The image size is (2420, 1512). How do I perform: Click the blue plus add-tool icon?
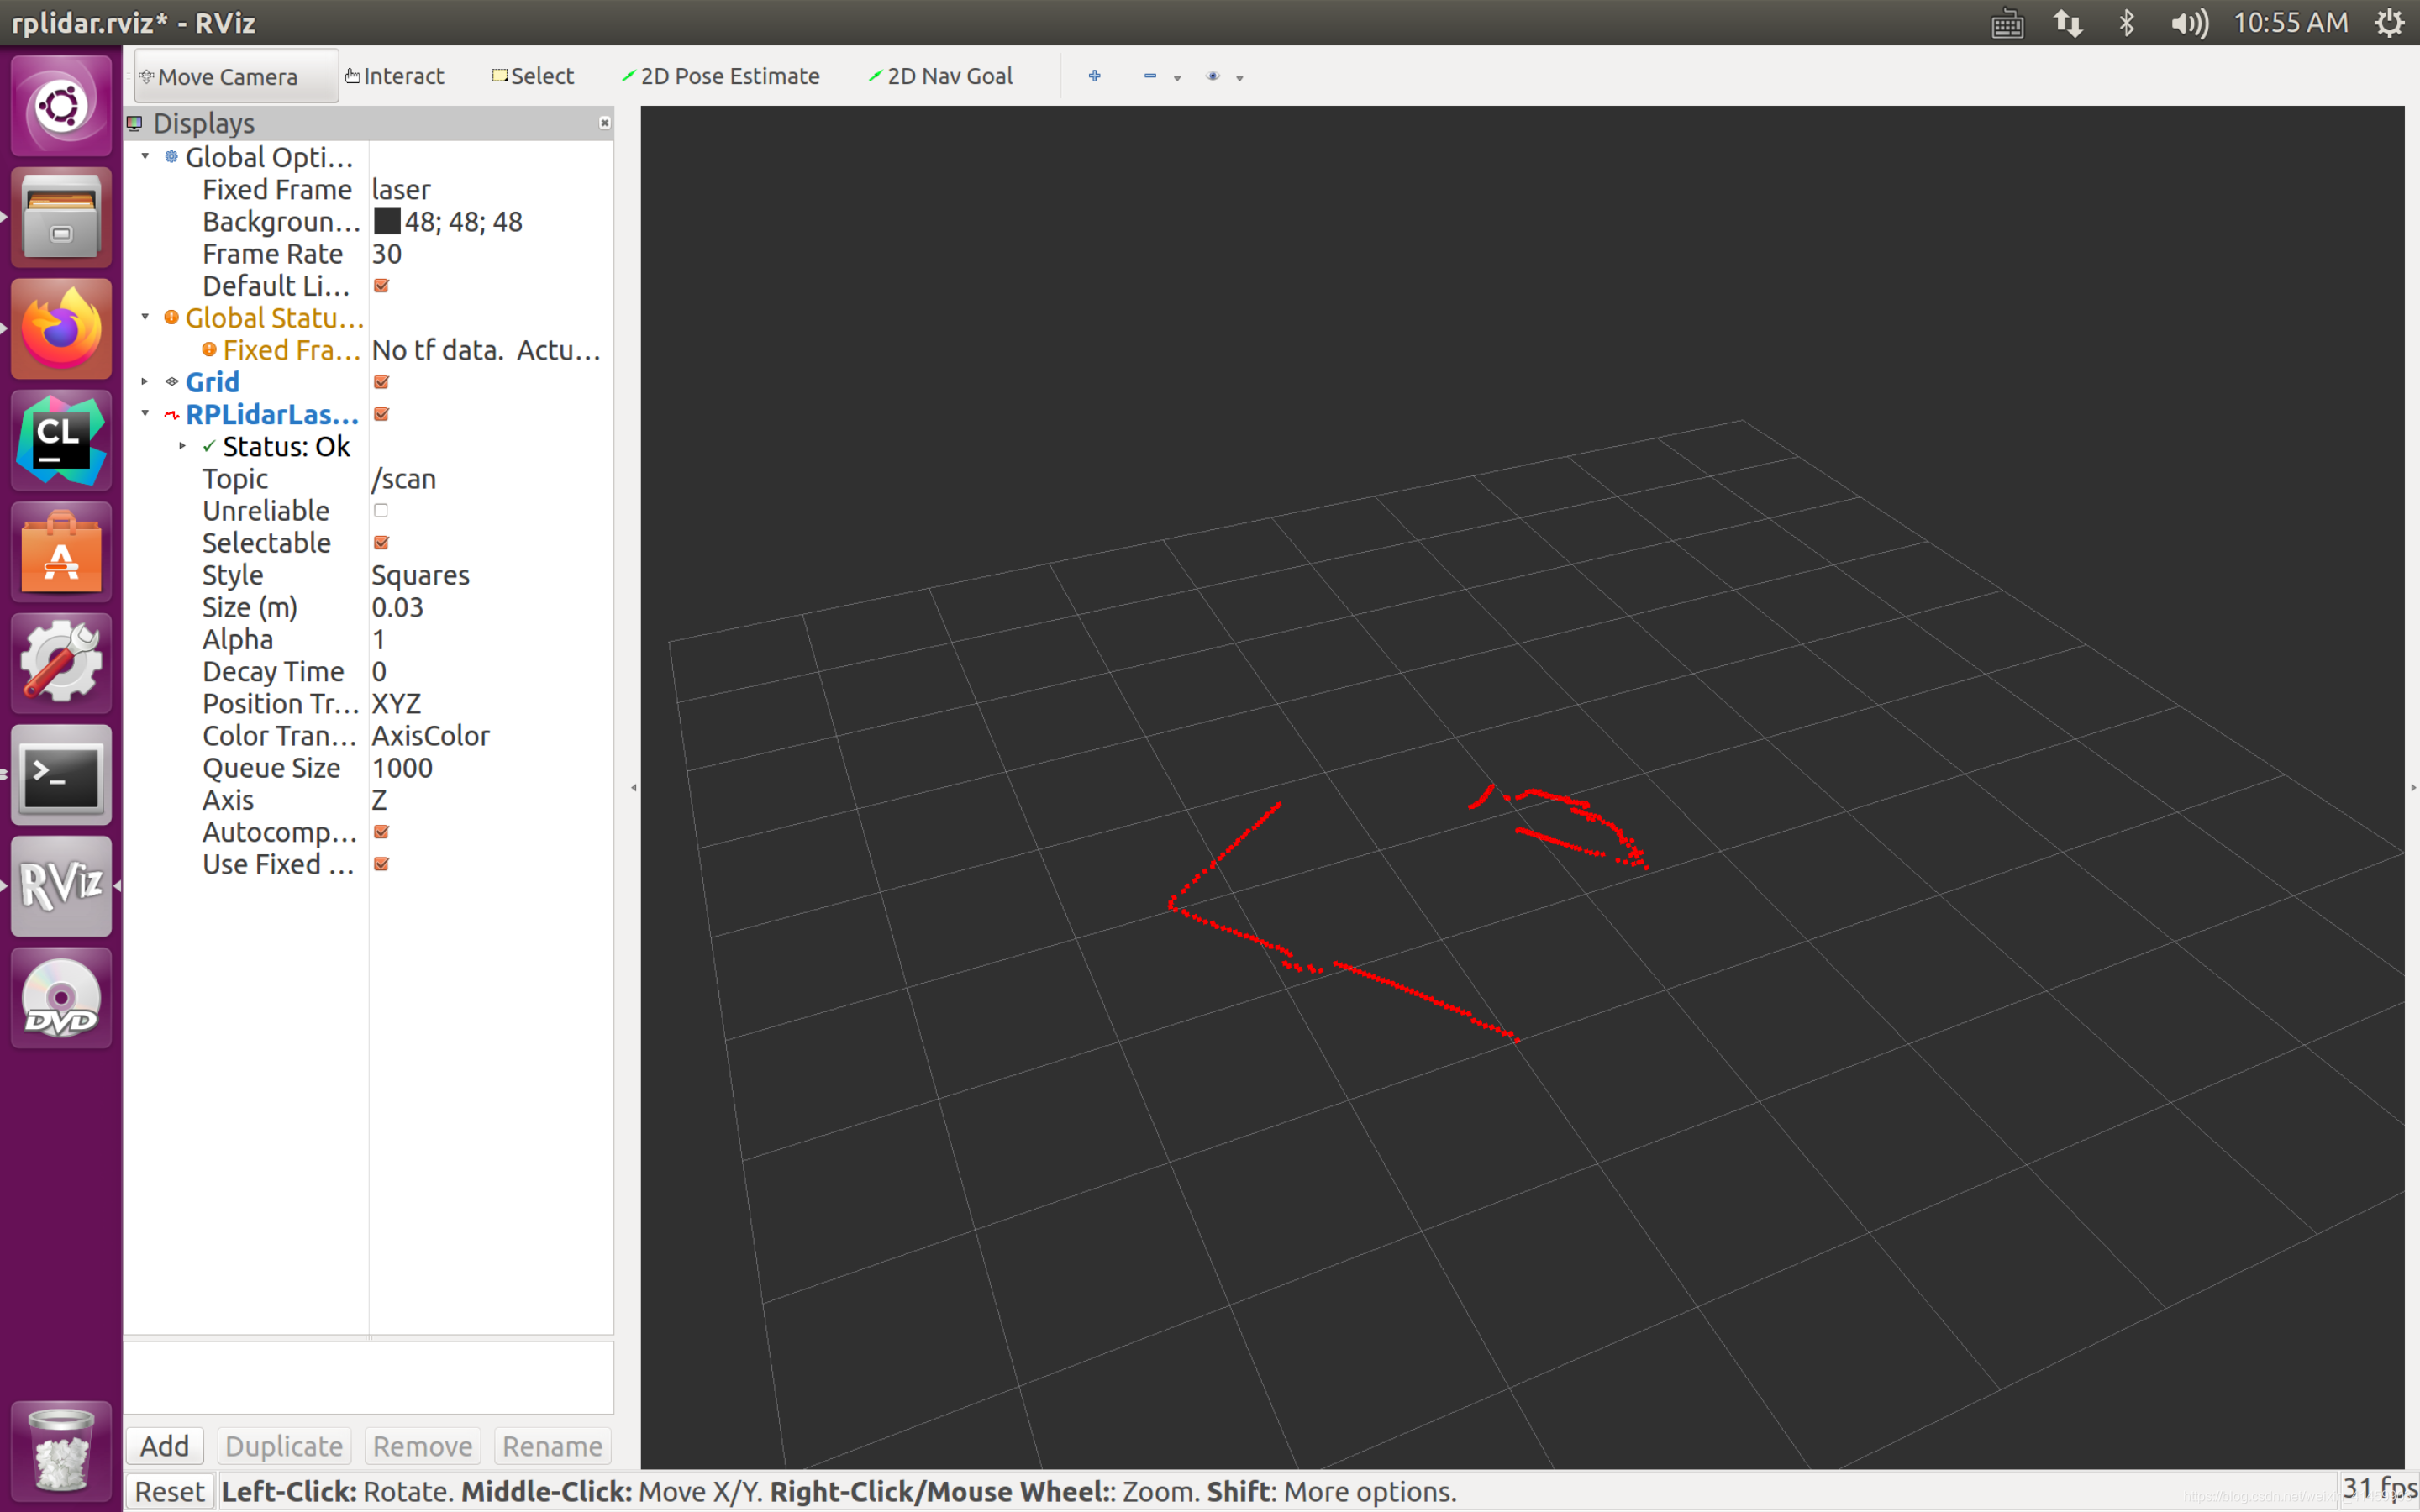pyautogui.click(x=1094, y=76)
